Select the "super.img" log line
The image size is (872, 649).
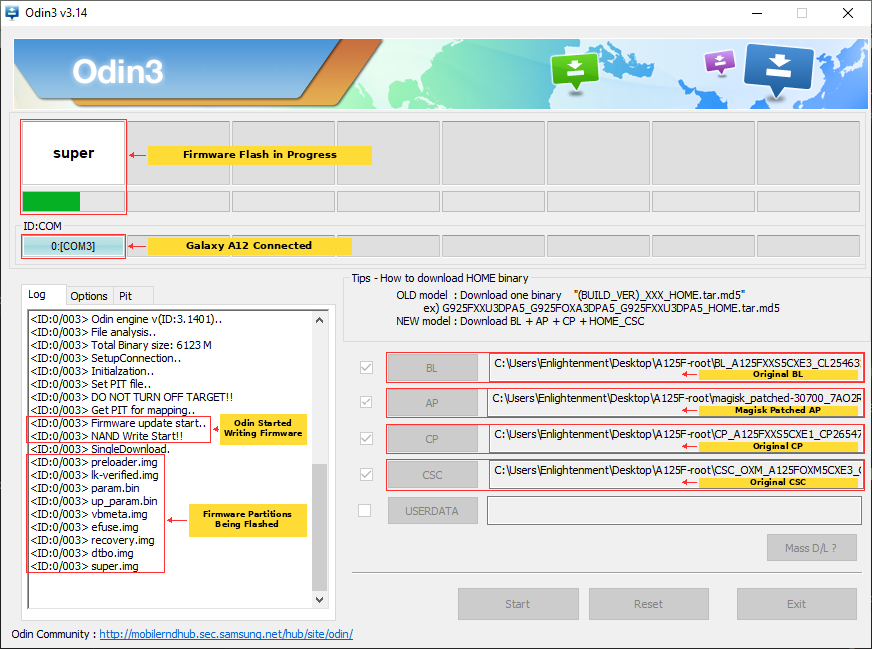[x=85, y=566]
